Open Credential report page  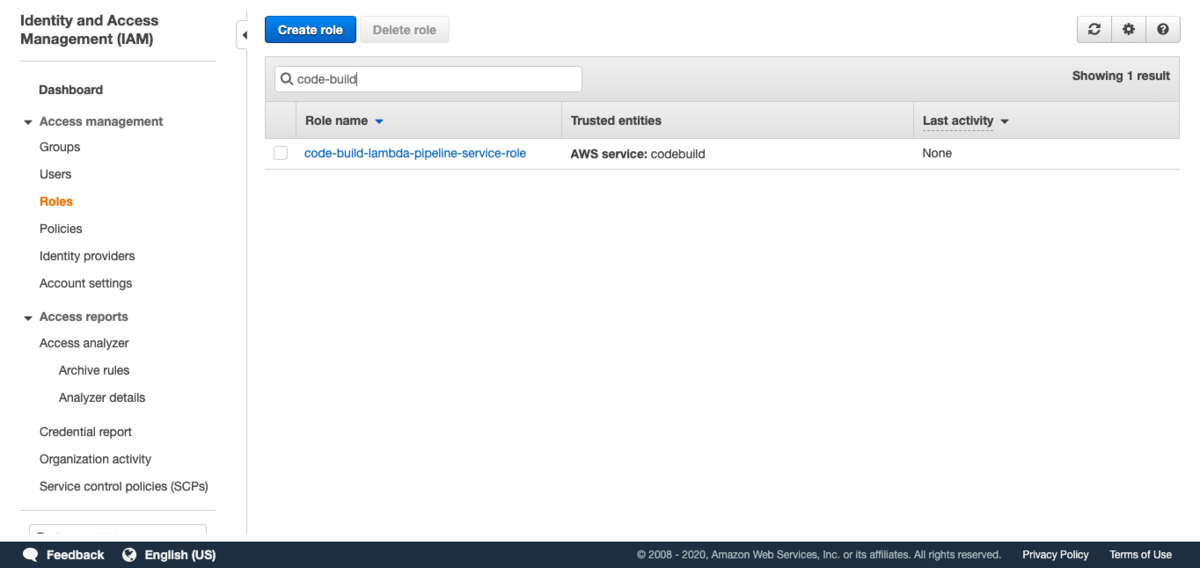pos(86,432)
